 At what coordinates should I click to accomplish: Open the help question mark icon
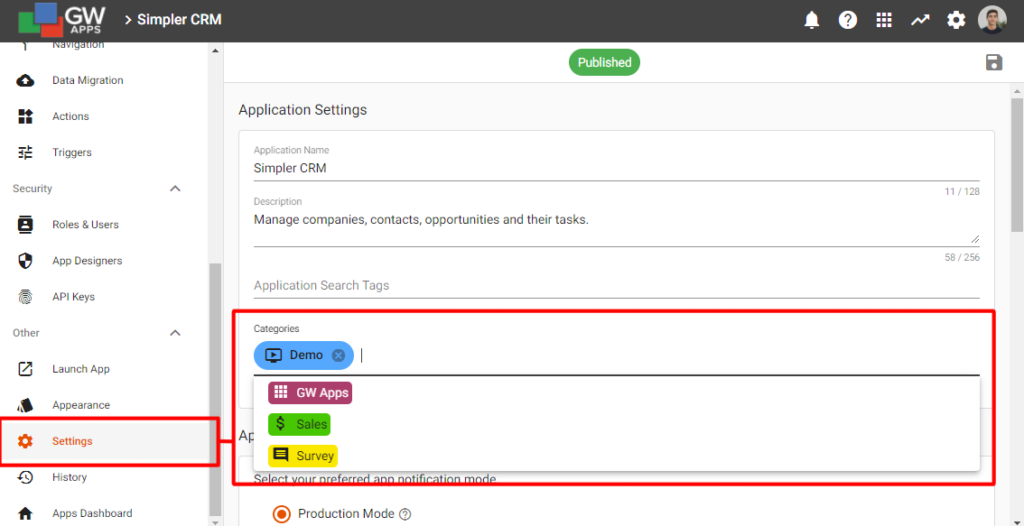point(848,20)
